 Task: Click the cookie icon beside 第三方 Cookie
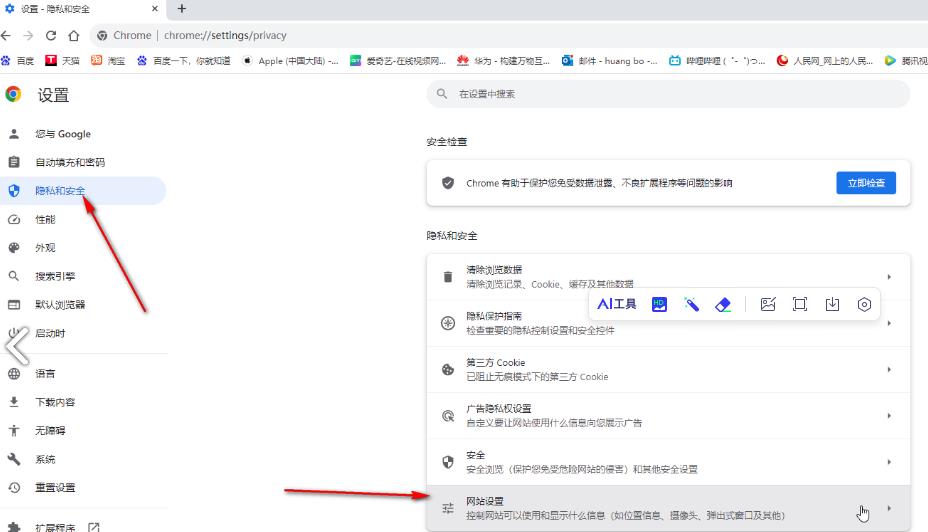pyautogui.click(x=448, y=370)
